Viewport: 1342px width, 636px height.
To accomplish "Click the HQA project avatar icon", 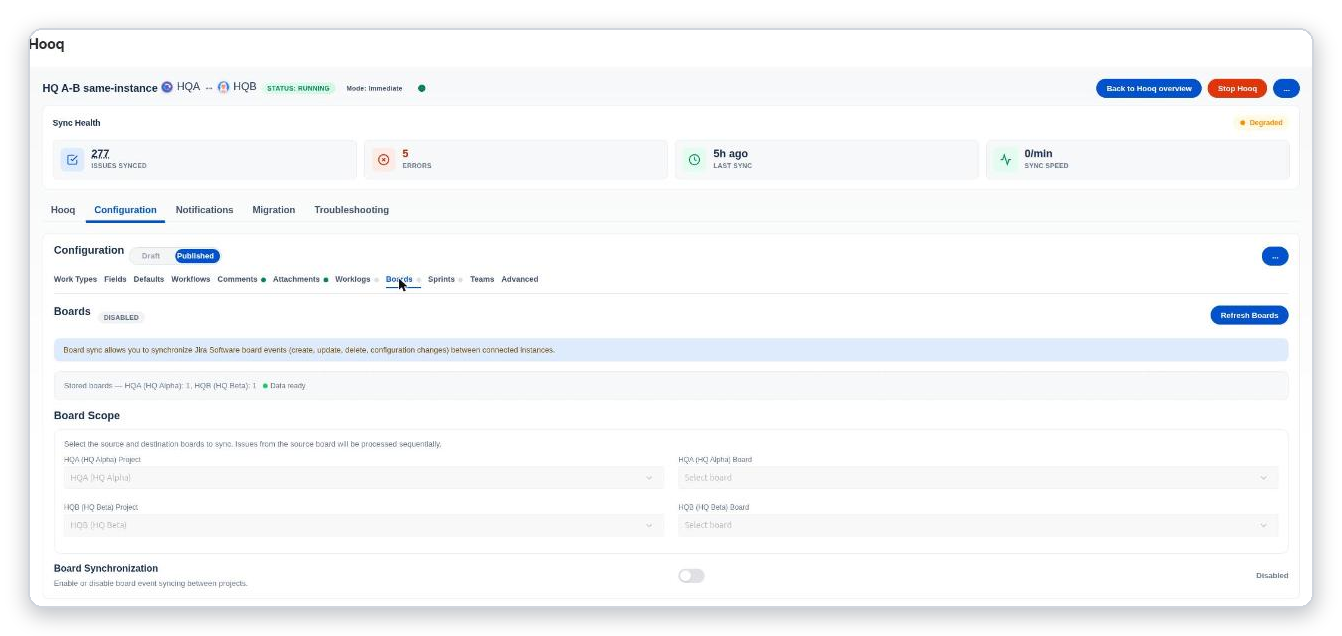I will coord(167,88).
